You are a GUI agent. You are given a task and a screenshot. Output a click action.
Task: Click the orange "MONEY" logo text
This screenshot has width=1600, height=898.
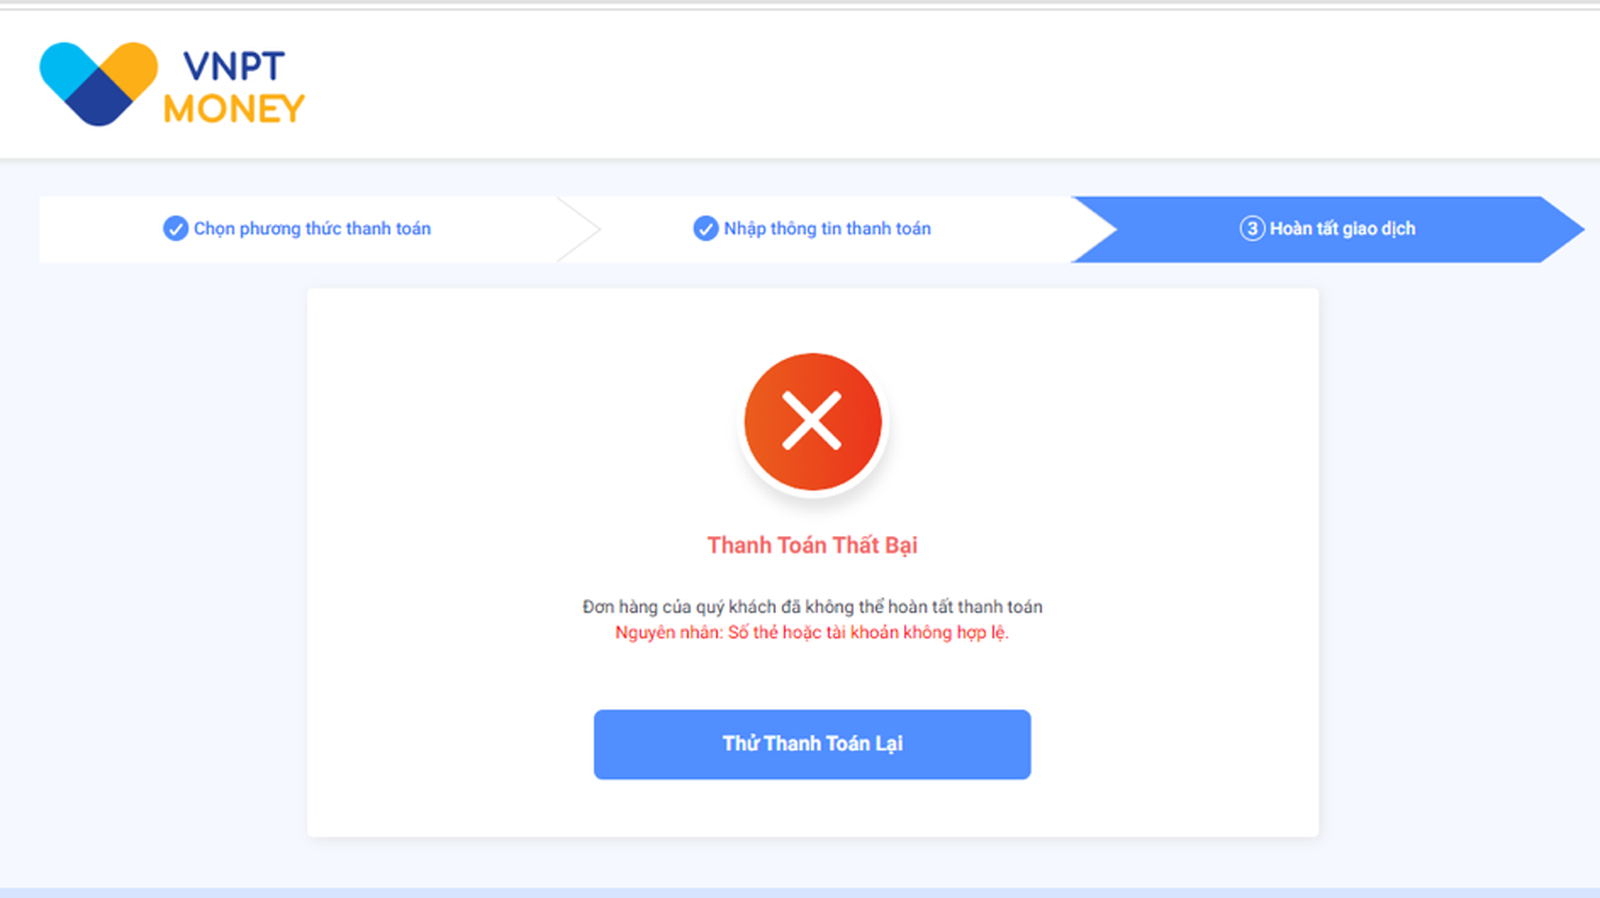pyautogui.click(x=234, y=109)
